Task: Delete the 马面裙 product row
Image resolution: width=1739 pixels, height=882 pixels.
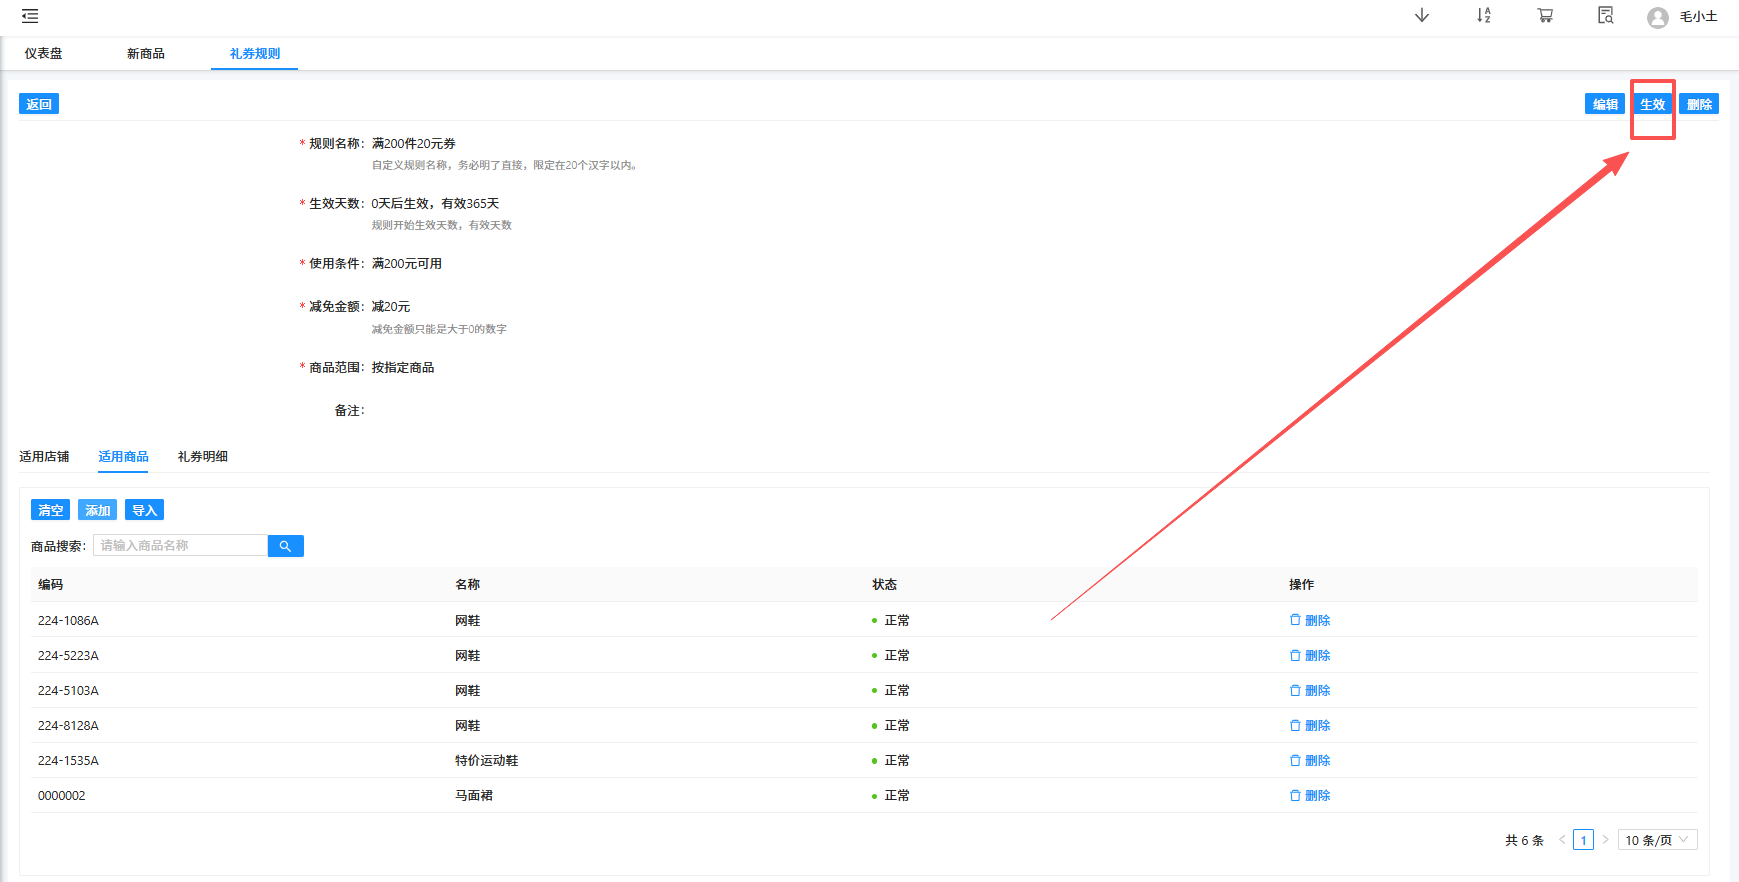Action: coord(1310,796)
